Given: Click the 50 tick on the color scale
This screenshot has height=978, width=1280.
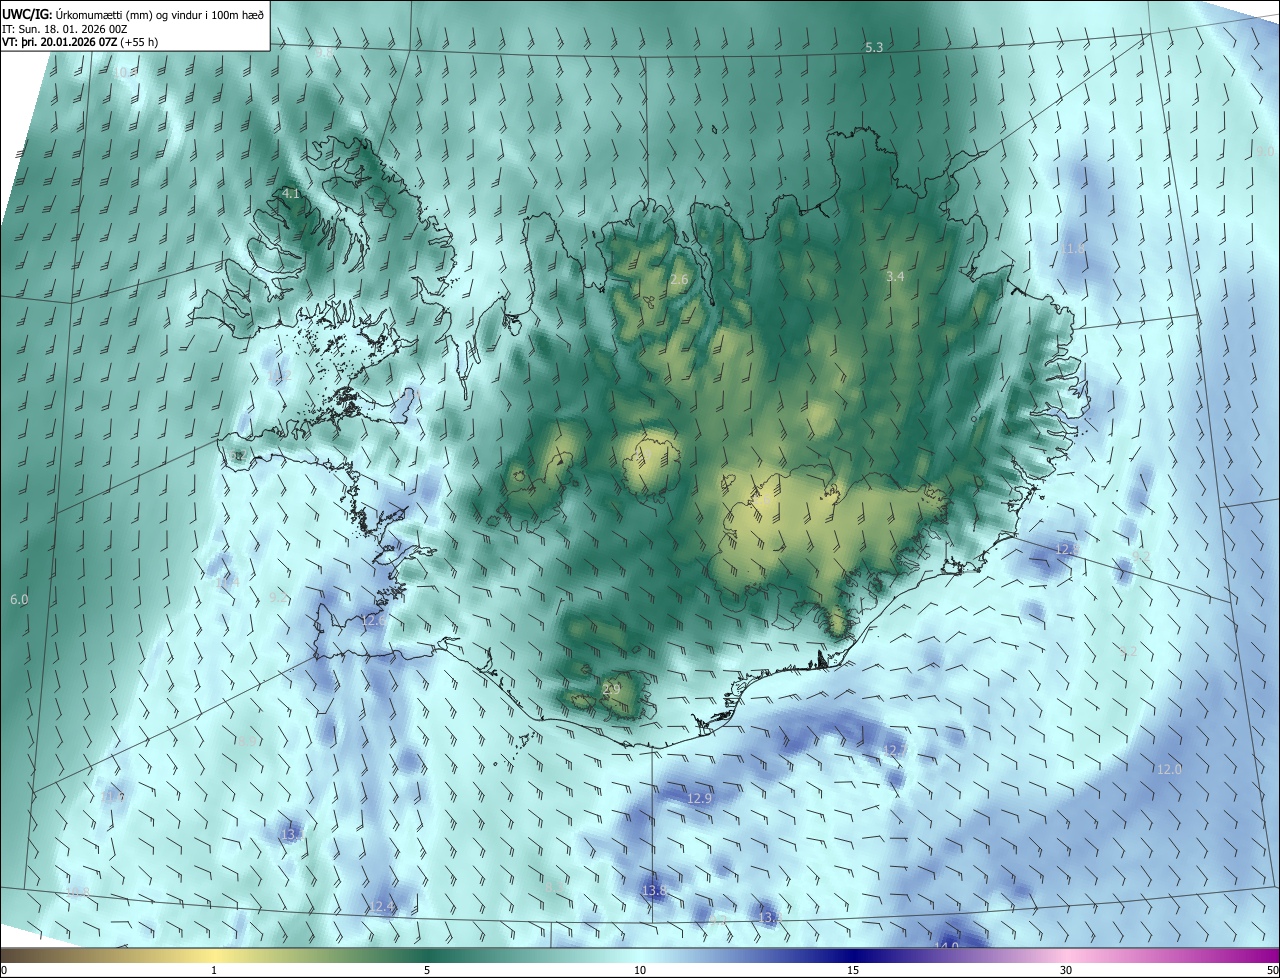Looking at the screenshot, I should [1271, 971].
